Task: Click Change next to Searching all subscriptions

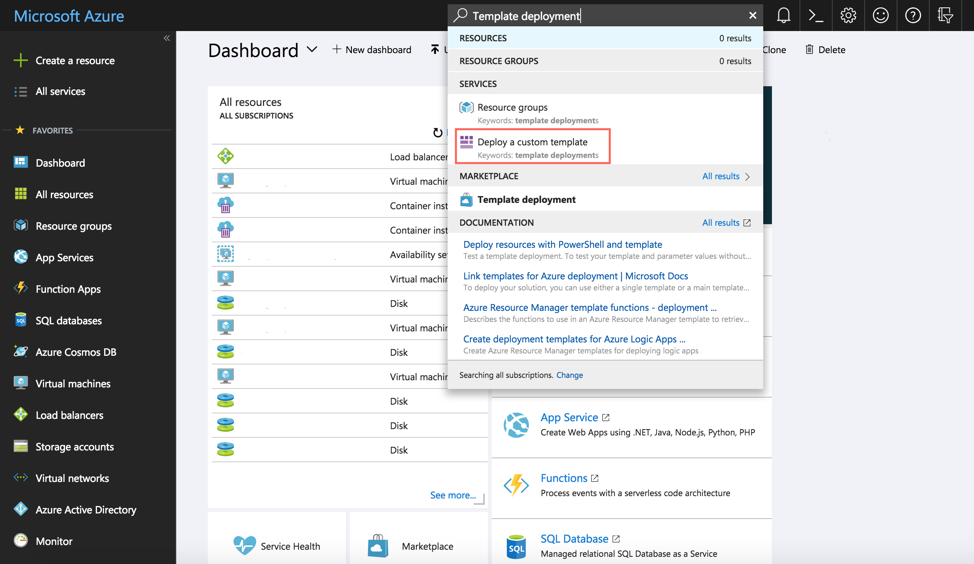Action: click(x=569, y=375)
